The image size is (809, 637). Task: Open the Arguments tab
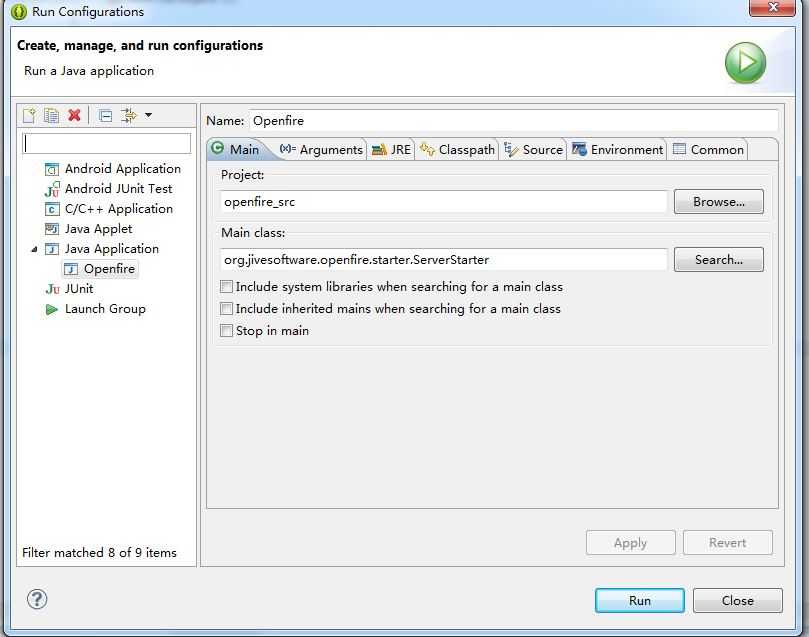click(x=321, y=150)
